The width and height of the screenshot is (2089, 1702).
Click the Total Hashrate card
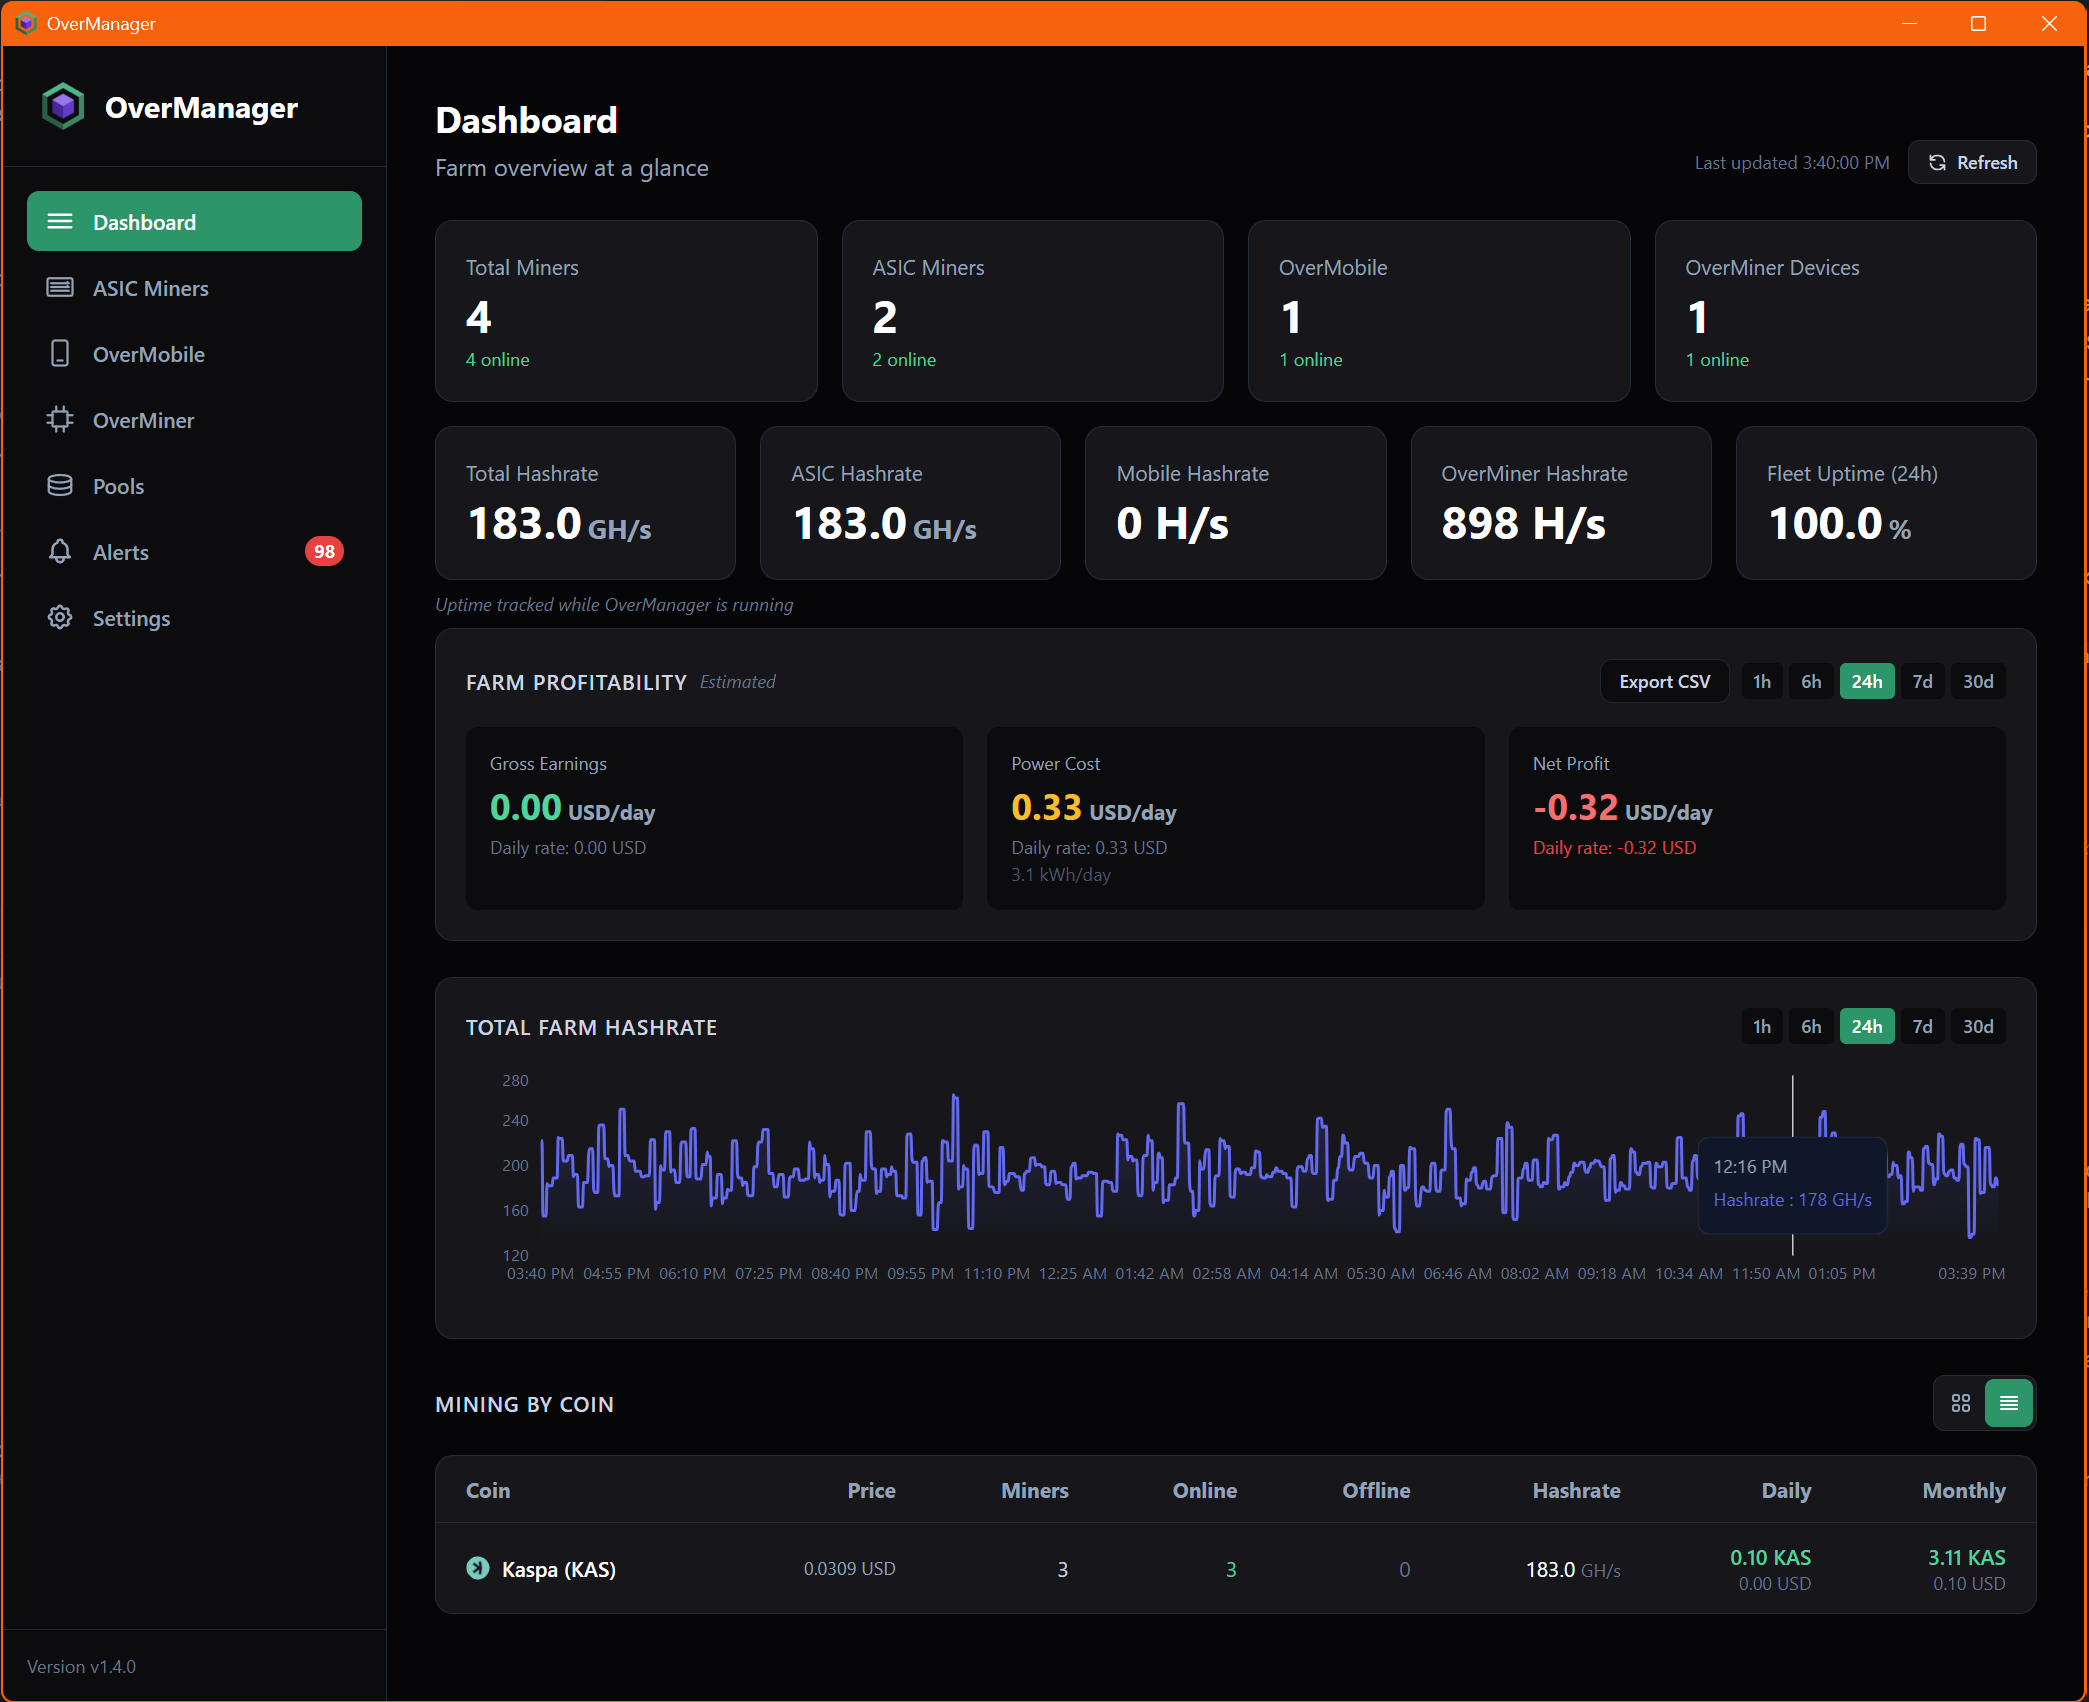[585, 503]
